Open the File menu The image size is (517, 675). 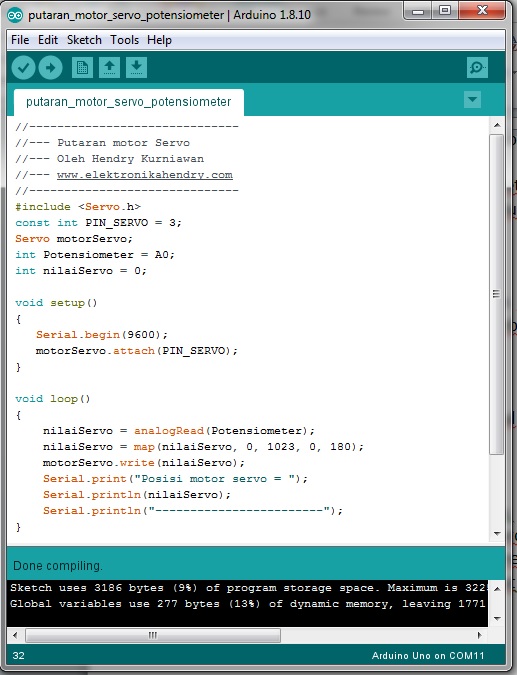tap(20, 40)
